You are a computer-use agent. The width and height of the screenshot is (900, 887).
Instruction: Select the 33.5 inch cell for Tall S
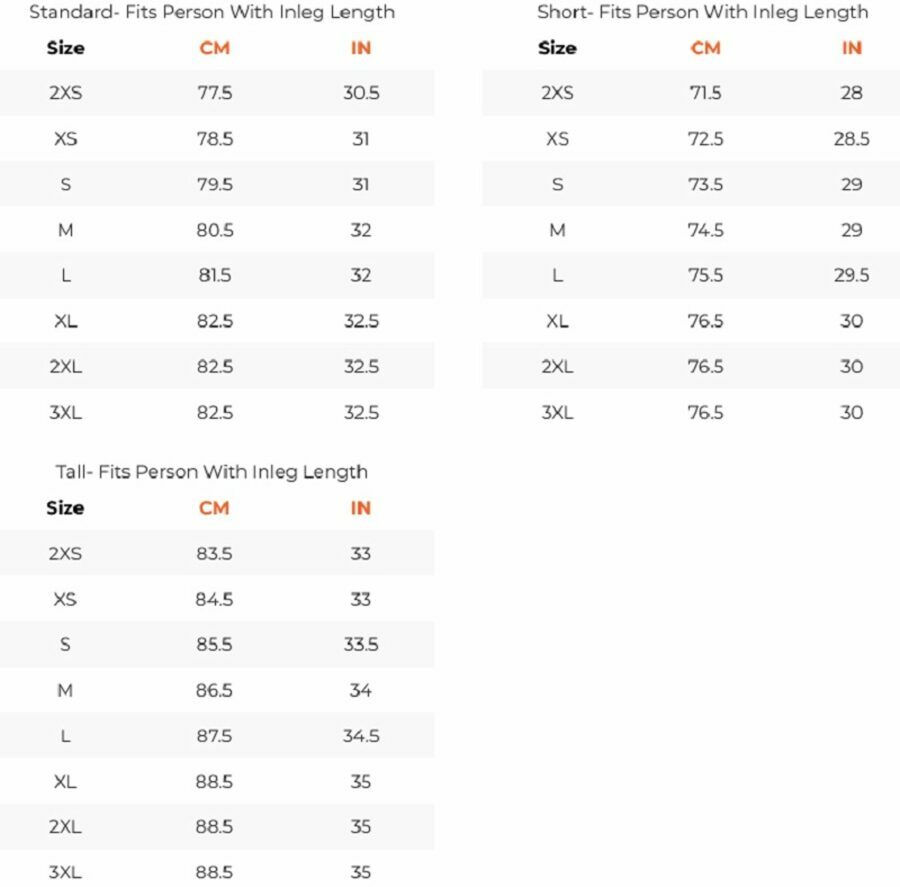click(x=361, y=645)
